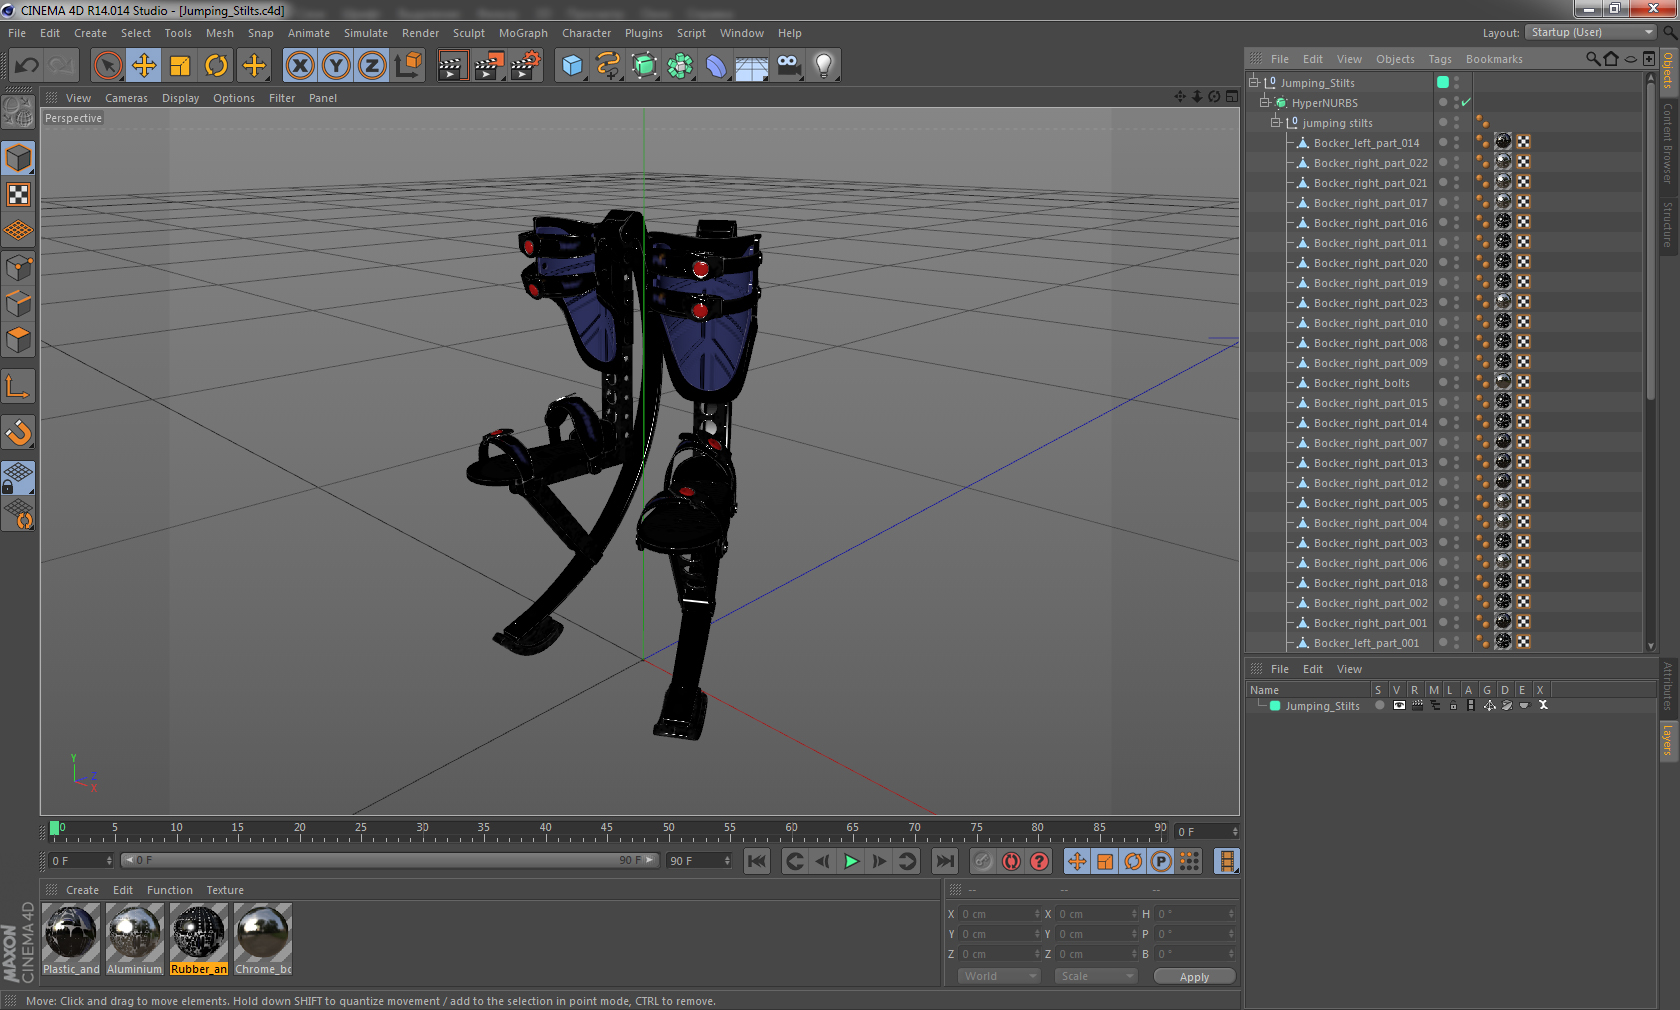Select the Aluminium material thumbnail
The height and width of the screenshot is (1010, 1680).
(134, 939)
